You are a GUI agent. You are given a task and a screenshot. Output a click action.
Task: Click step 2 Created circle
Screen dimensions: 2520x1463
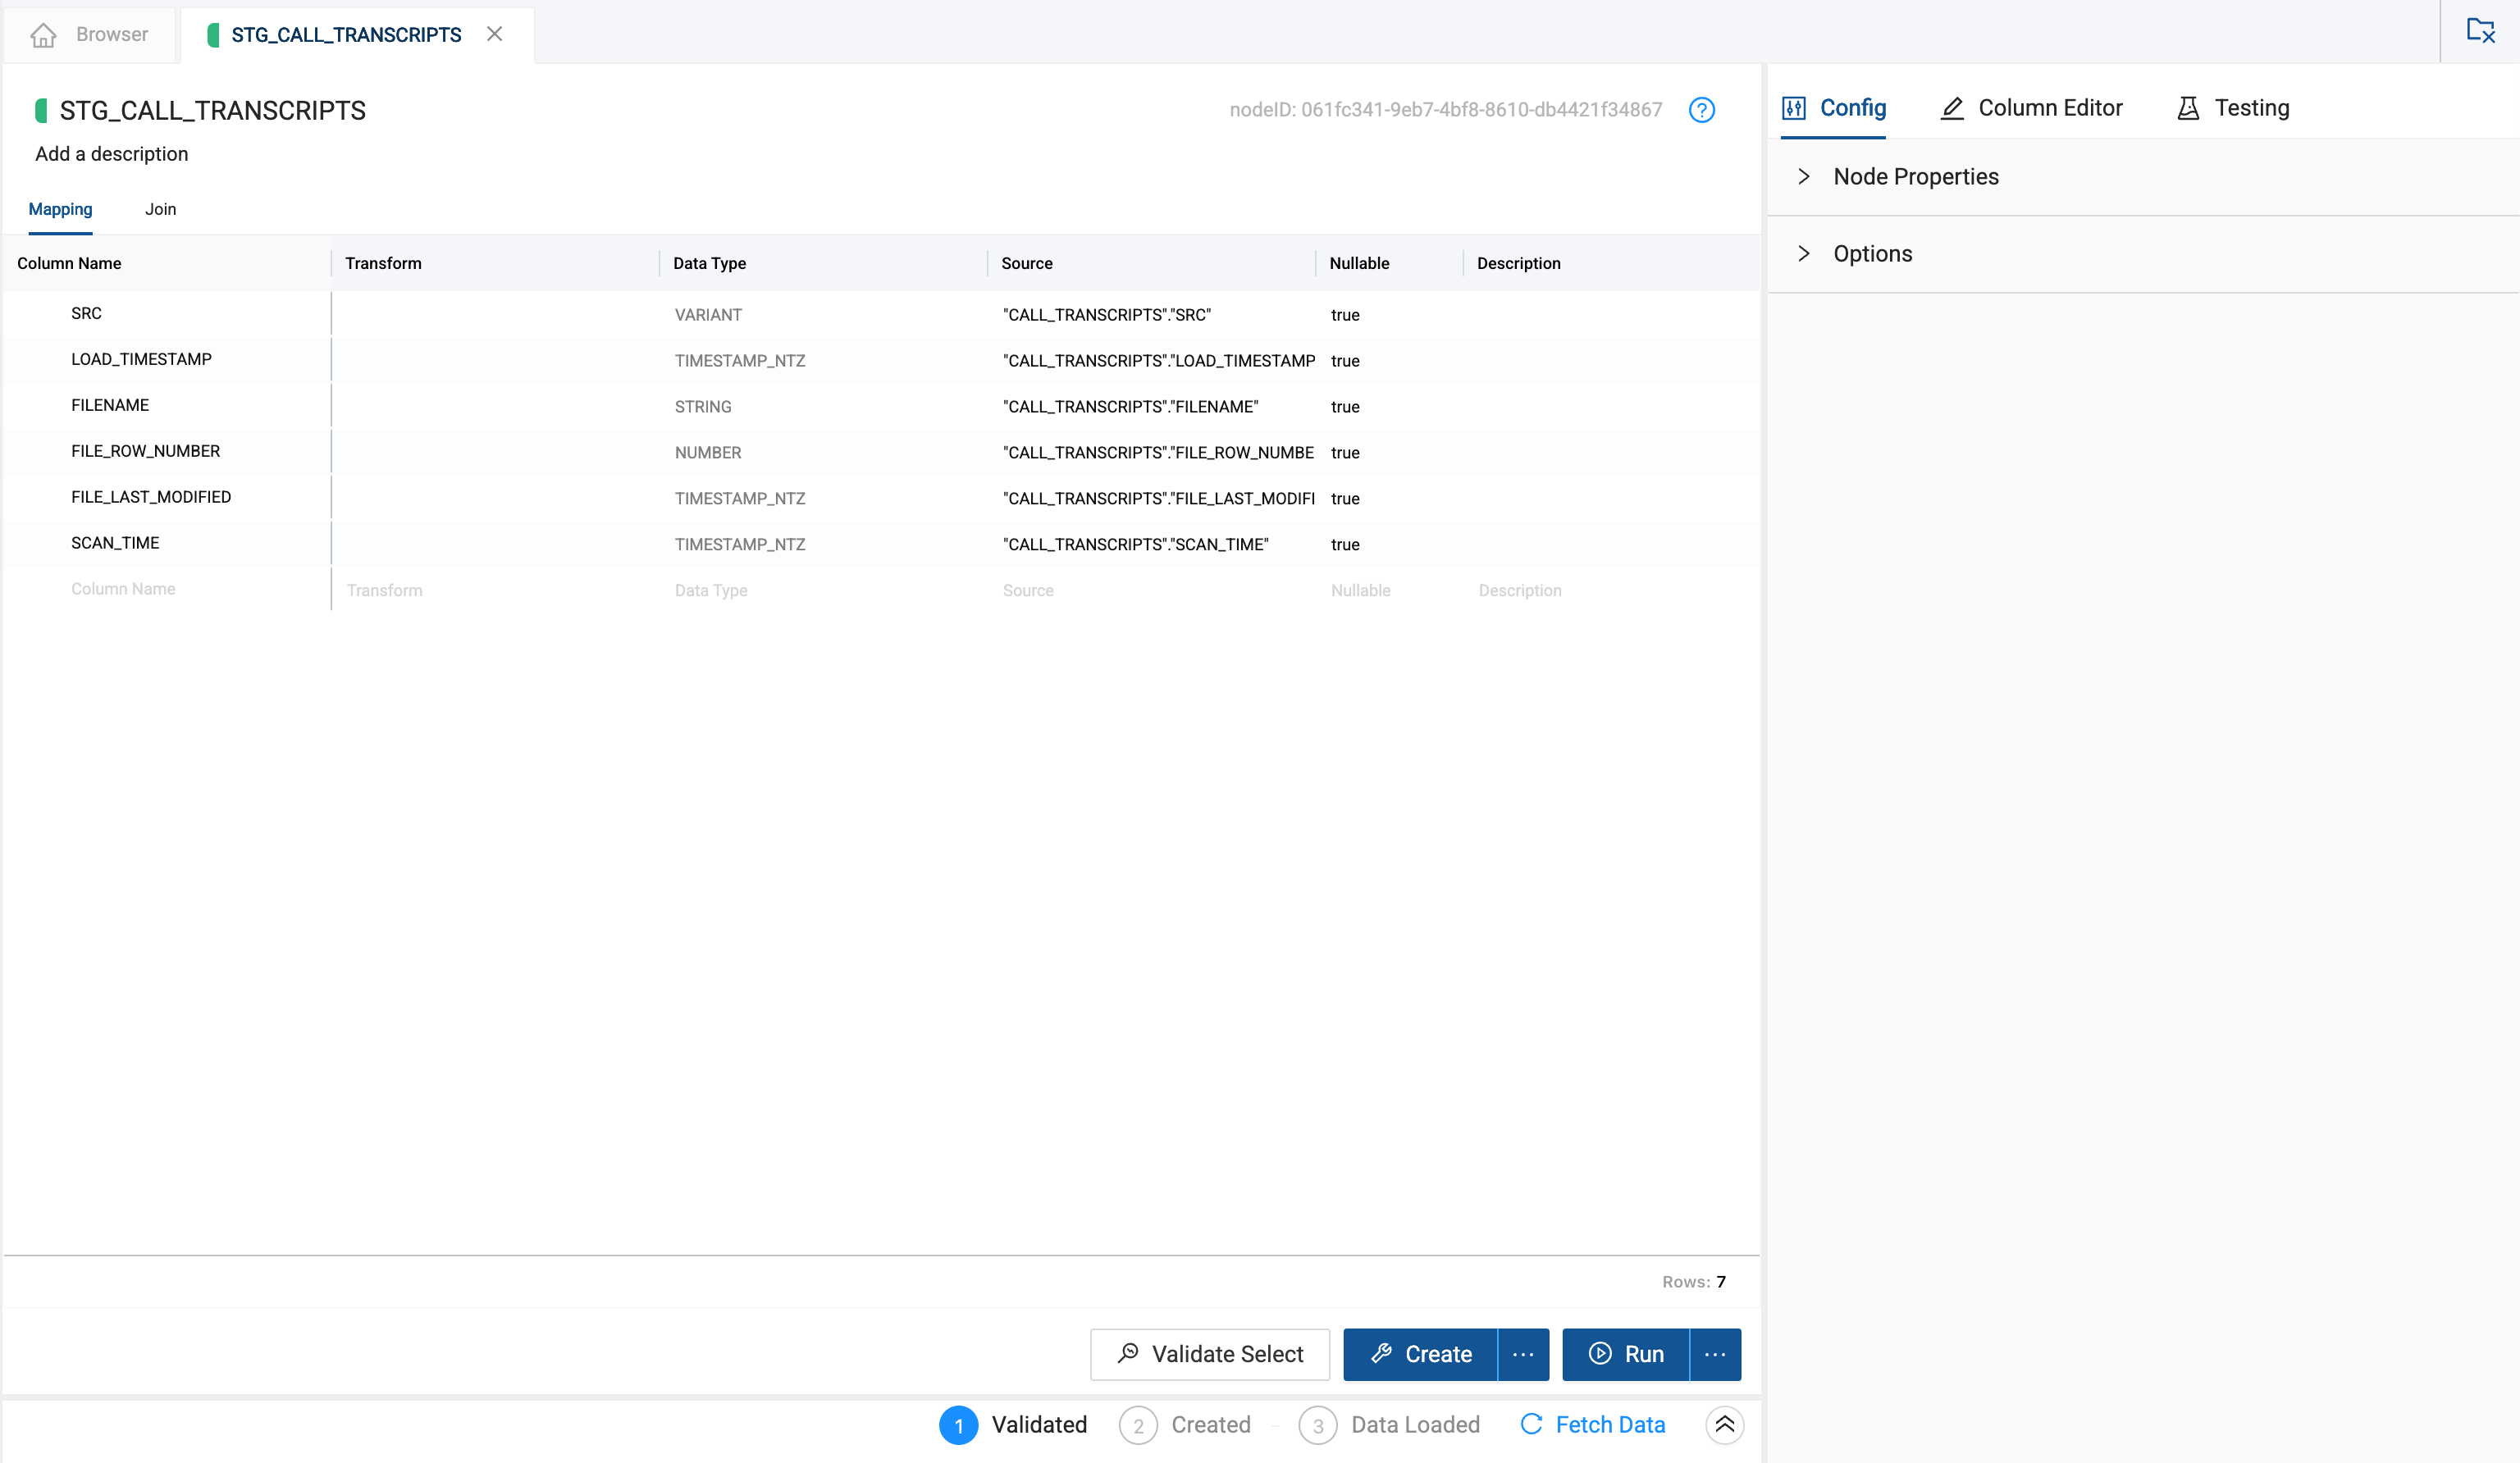pyautogui.click(x=1138, y=1426)
